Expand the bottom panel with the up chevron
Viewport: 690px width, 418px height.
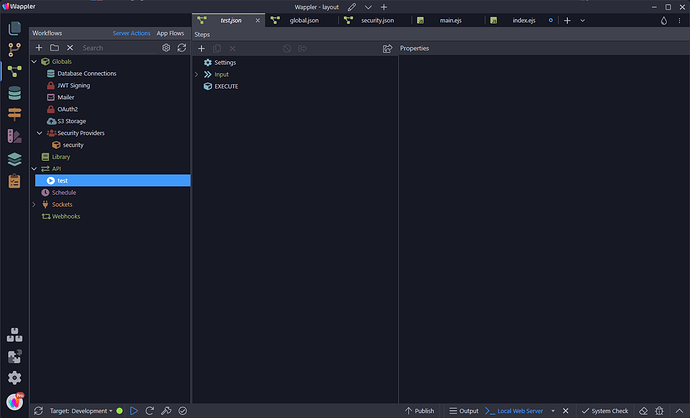click(679, 411)
